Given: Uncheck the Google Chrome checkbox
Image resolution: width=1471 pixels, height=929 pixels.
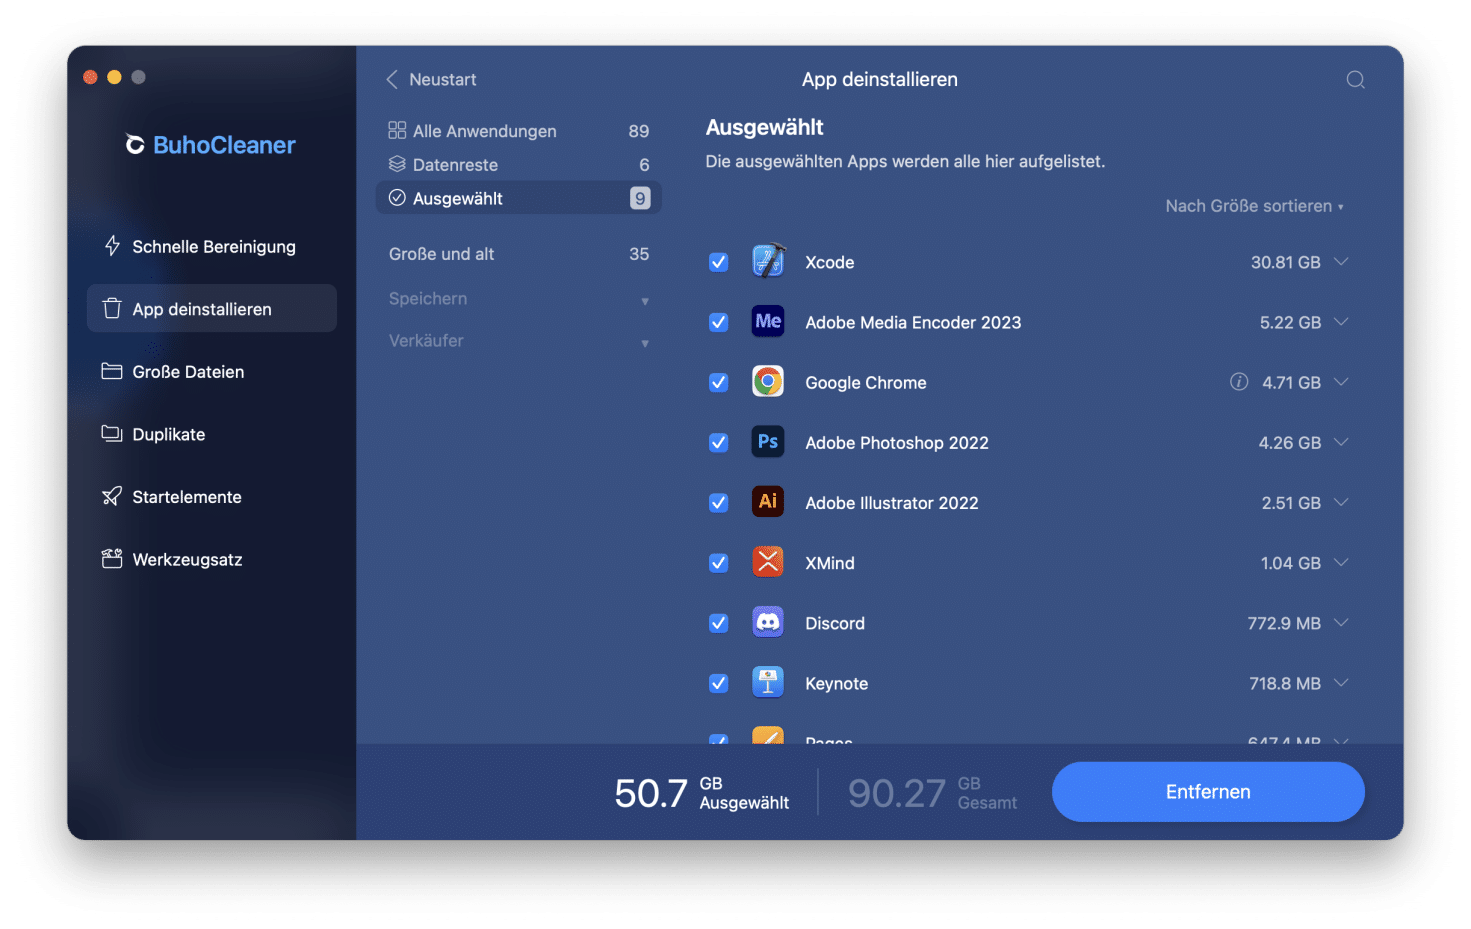Looking at the screenshot, I should (718, 382).
